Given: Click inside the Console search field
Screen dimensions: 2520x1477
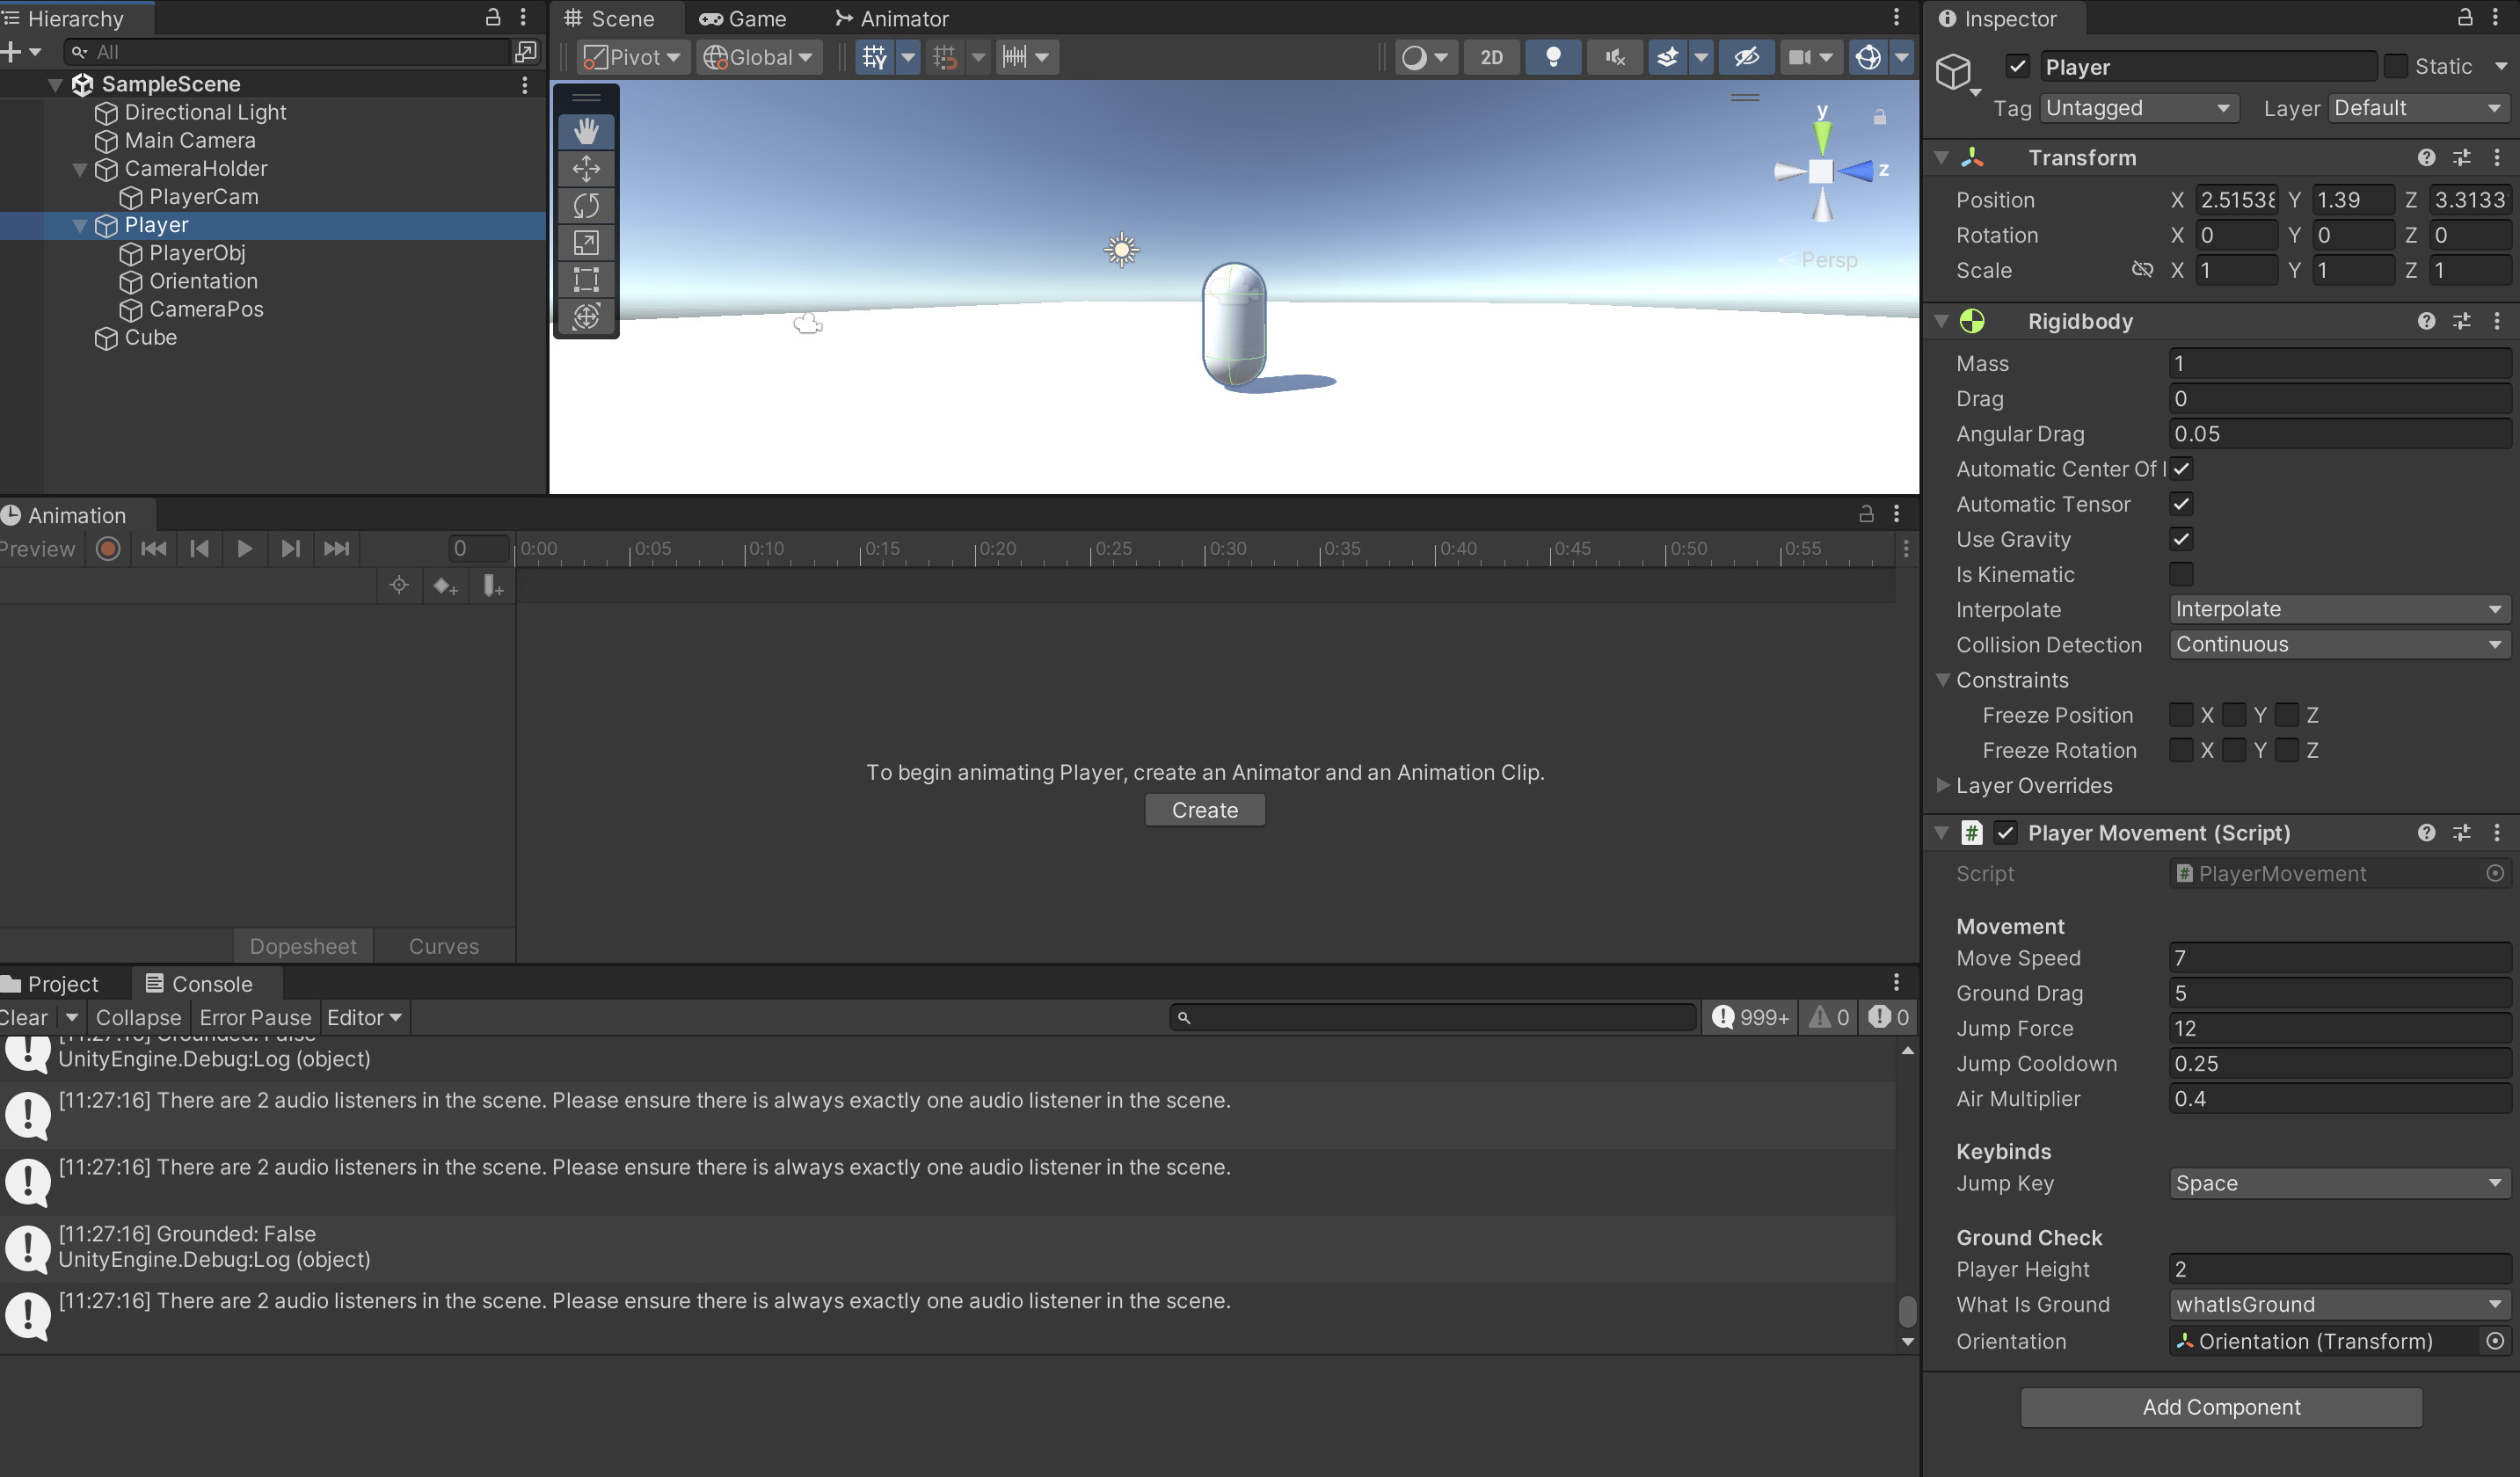Looking at the screenshot, I should (x=1430, y=1017).
